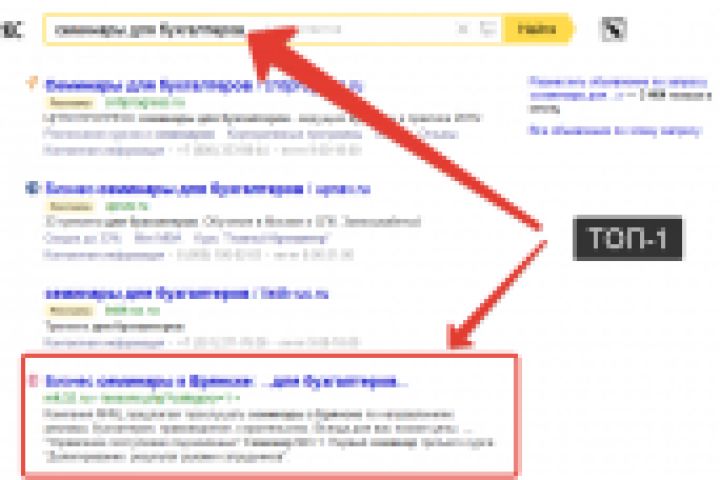Click the square icon right of search button
Viewport: 720px width, 480px height.
pyautogui.click(x=614, y=29)
